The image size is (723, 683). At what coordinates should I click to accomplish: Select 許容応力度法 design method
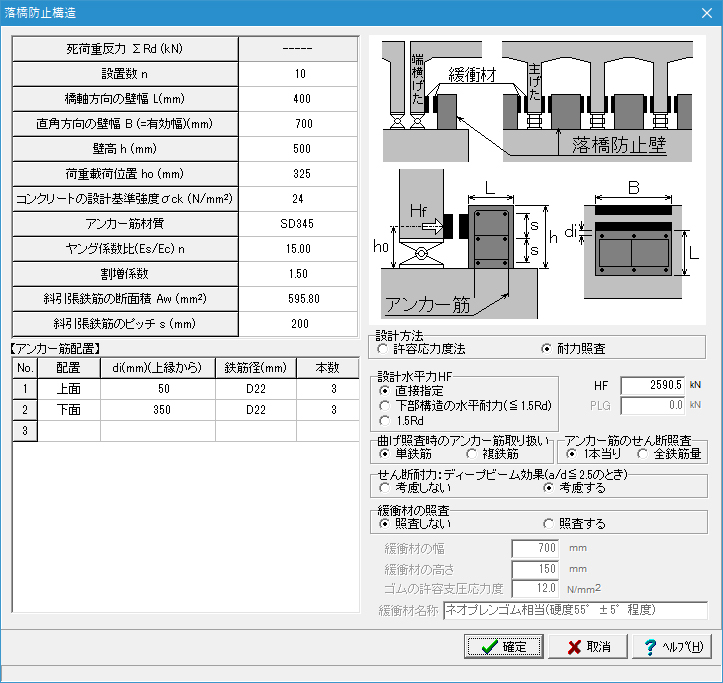384,349
